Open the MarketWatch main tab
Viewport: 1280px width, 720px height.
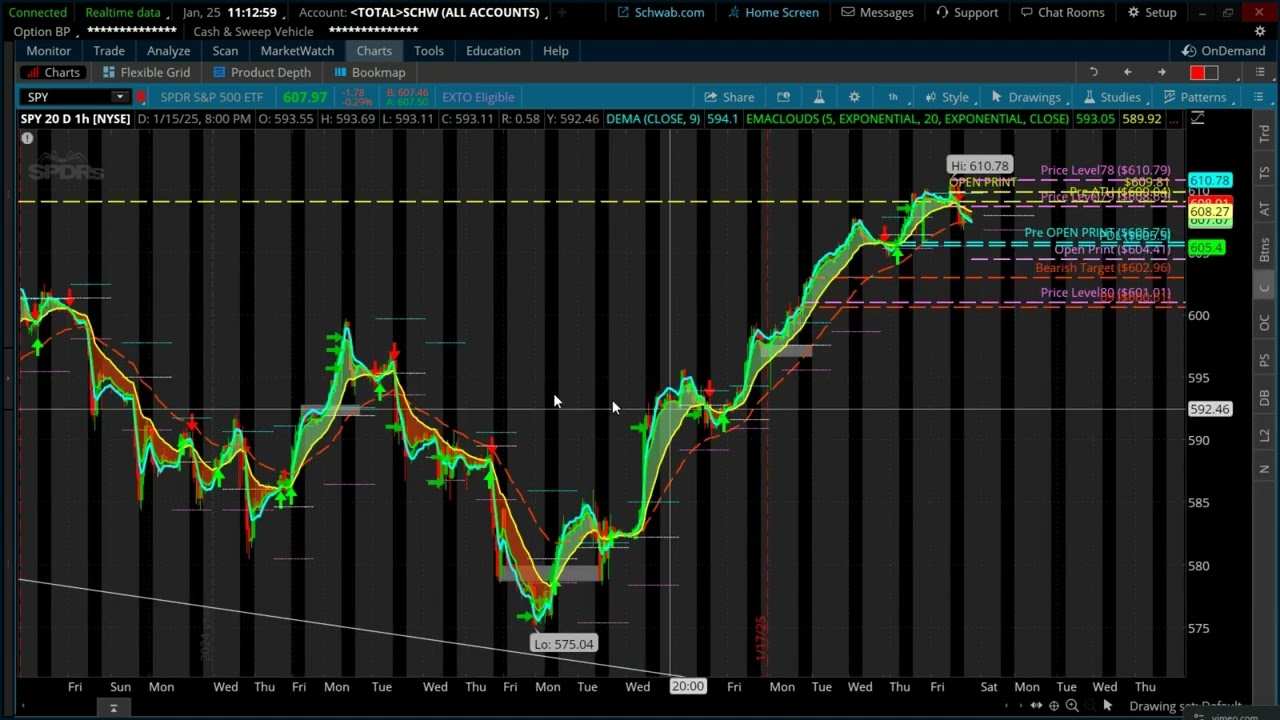coord(297,51)
